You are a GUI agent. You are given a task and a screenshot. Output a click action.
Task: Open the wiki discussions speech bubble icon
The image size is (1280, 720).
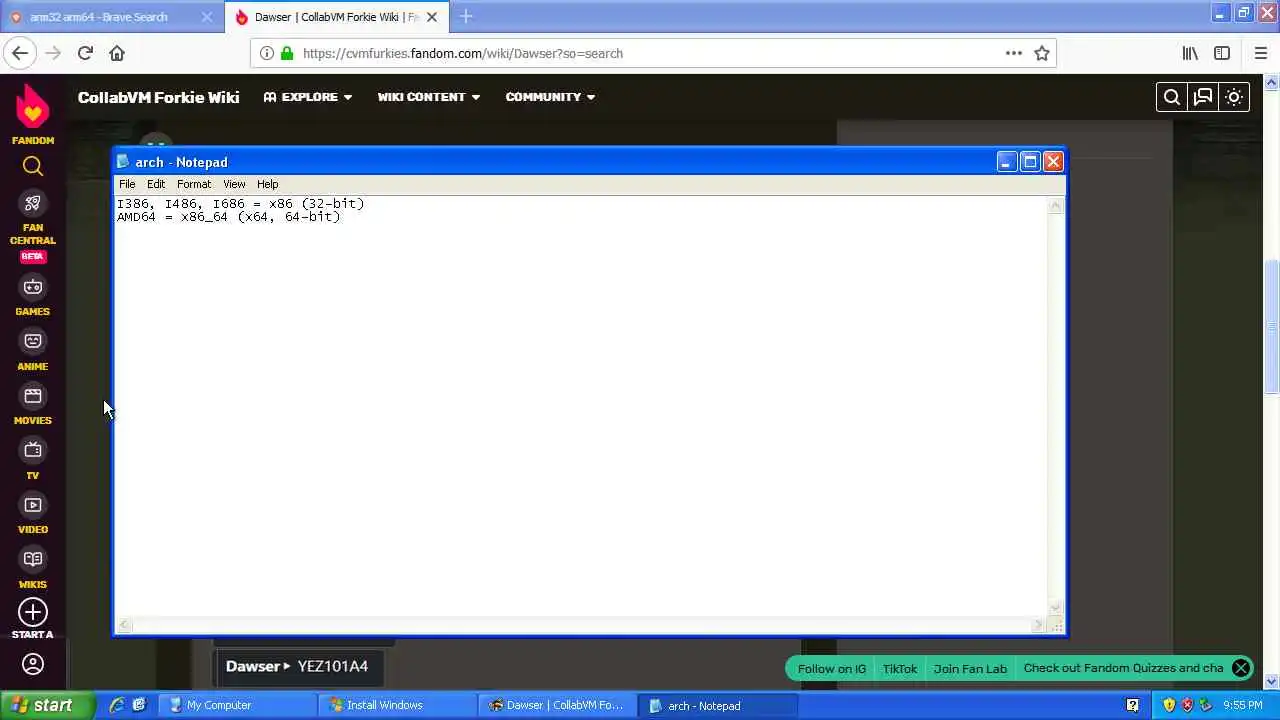click(1203, 97)
